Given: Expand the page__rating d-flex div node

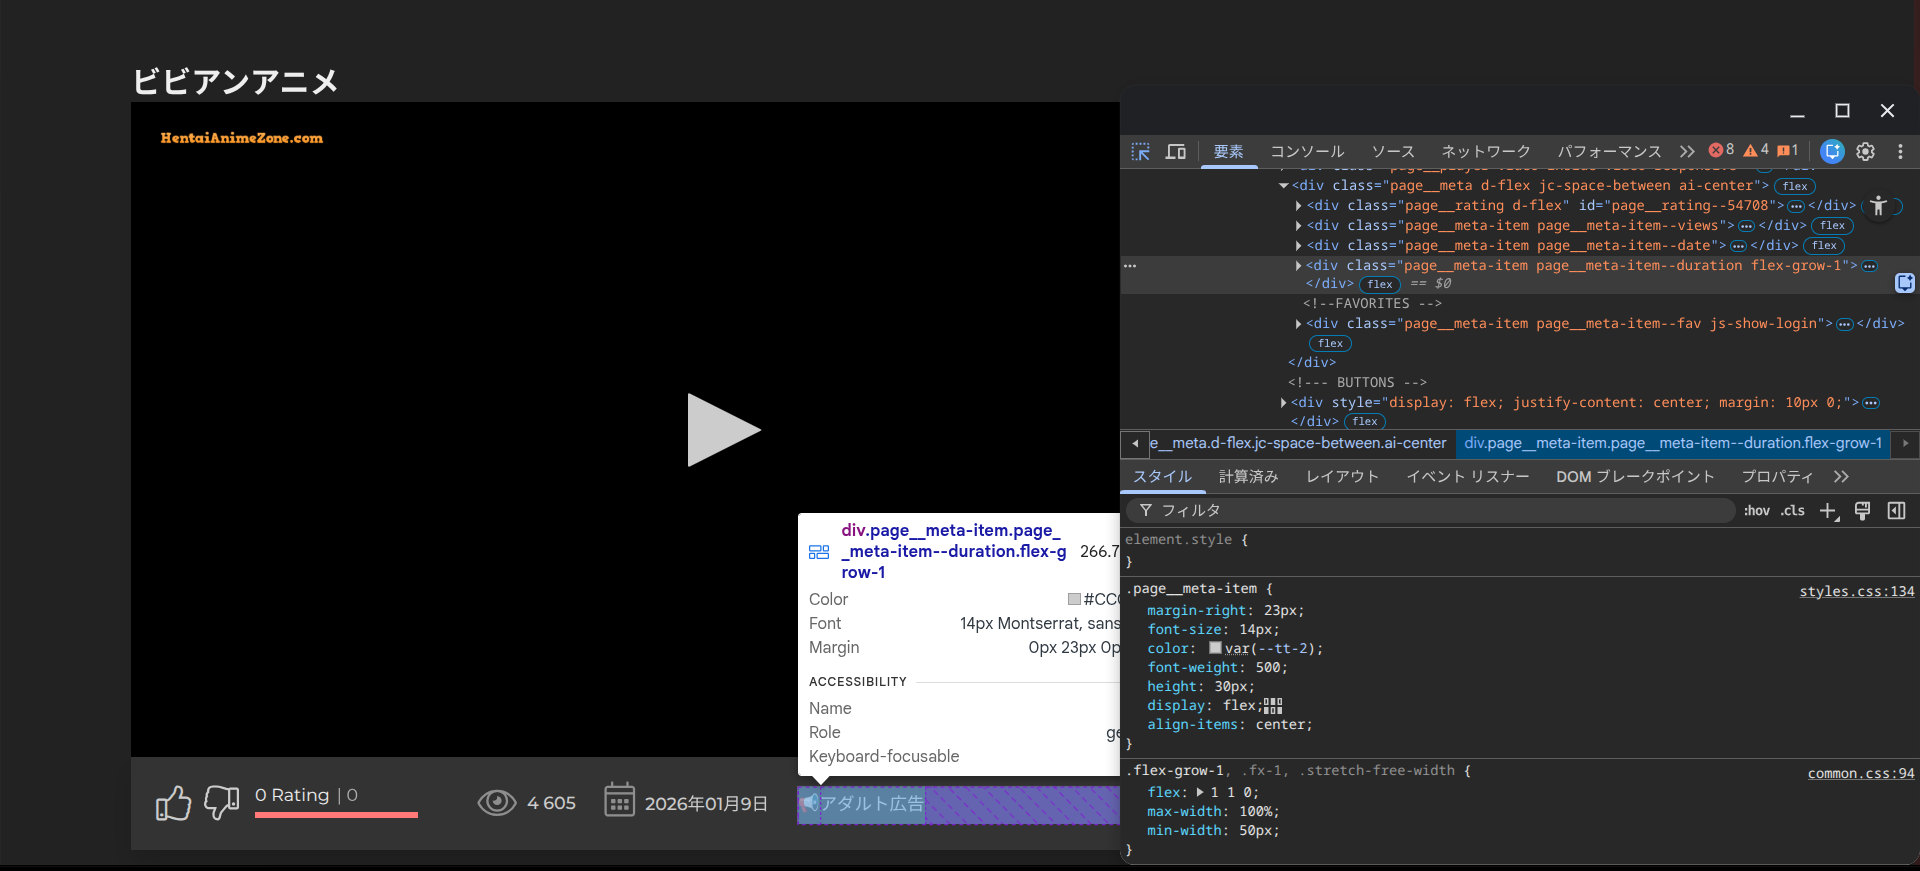Looking at the screenshot, I should pyautogui.click(x=1298, y=206).
